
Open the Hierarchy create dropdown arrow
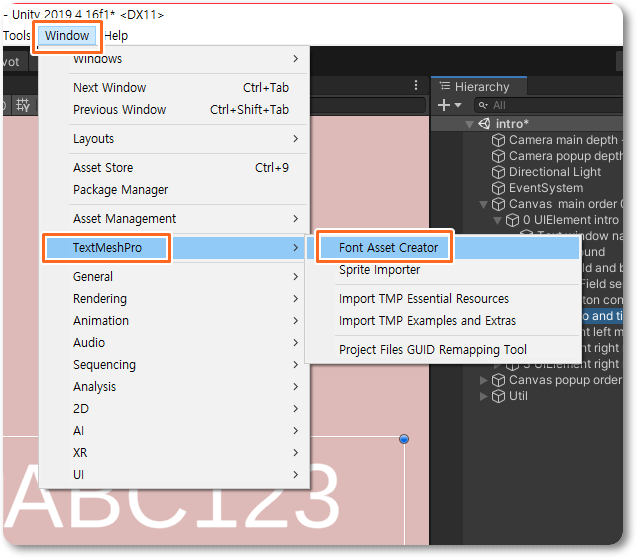(458, 105)
